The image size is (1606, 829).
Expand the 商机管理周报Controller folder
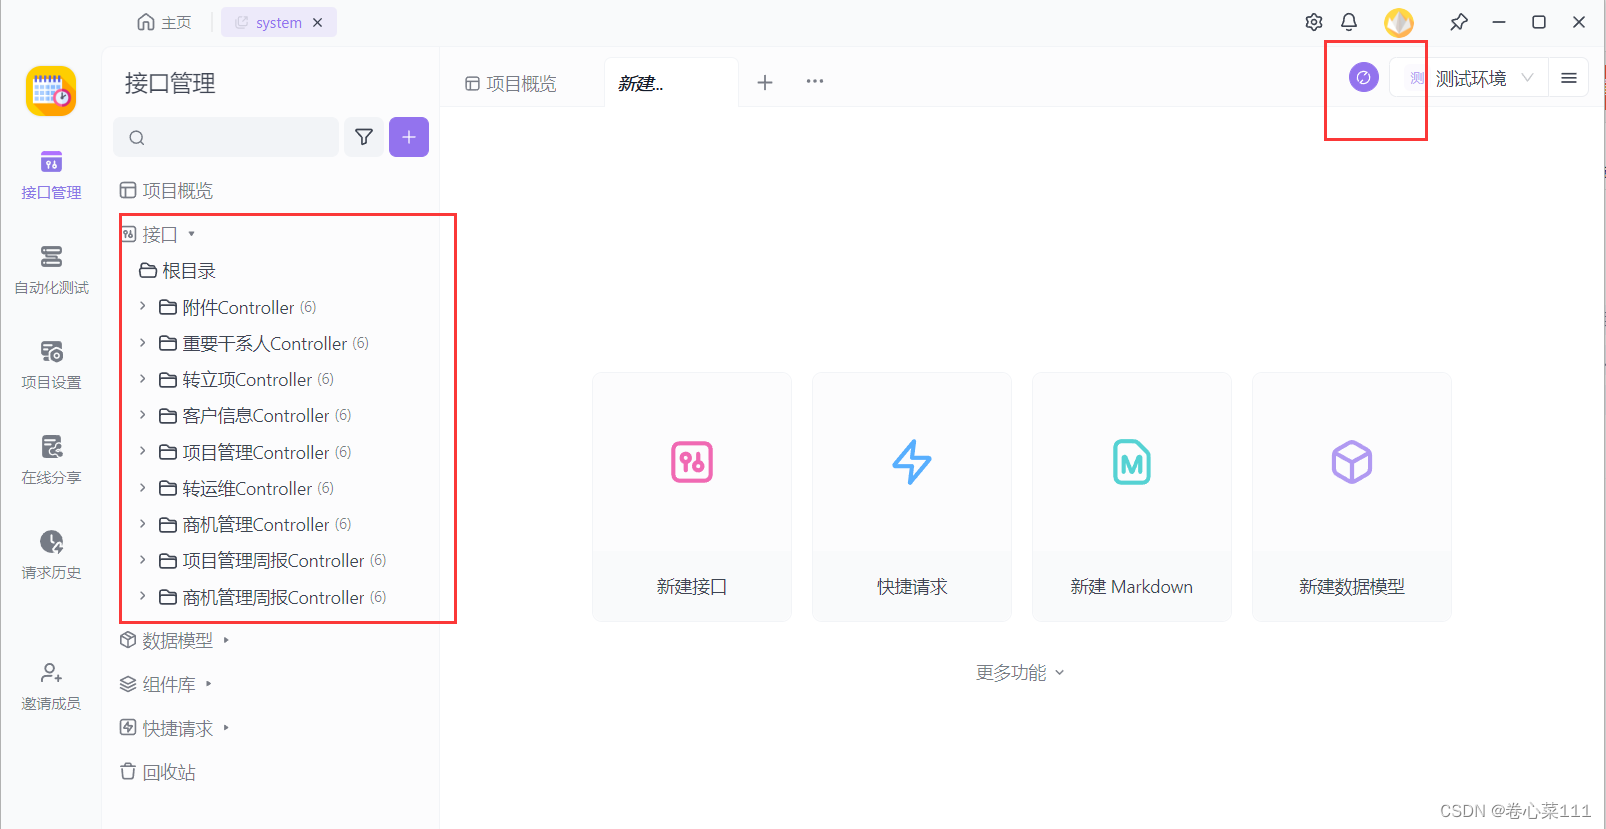tap(143, 596)
